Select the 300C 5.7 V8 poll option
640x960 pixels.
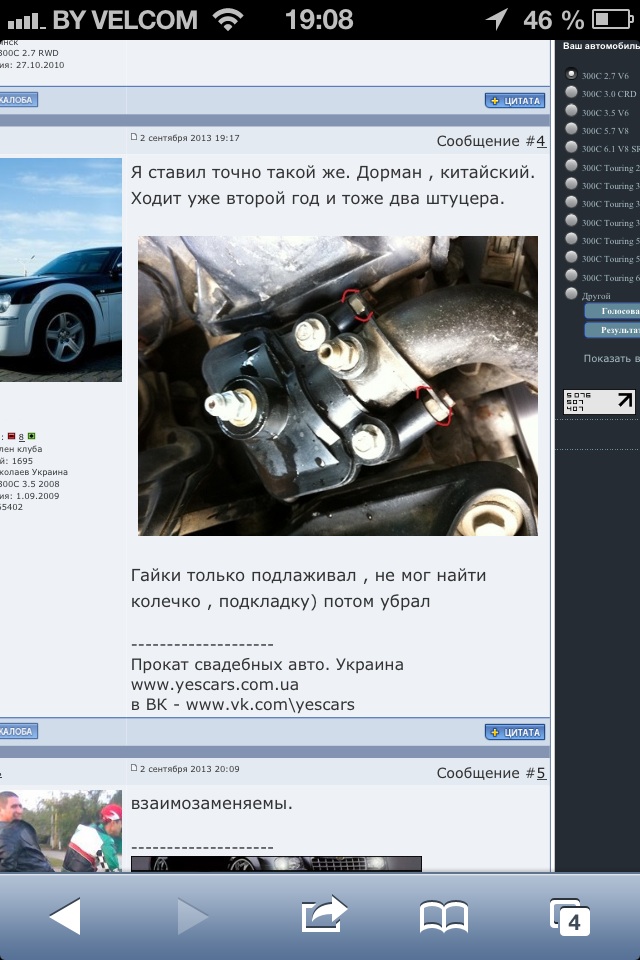click(x=571, y=129)
